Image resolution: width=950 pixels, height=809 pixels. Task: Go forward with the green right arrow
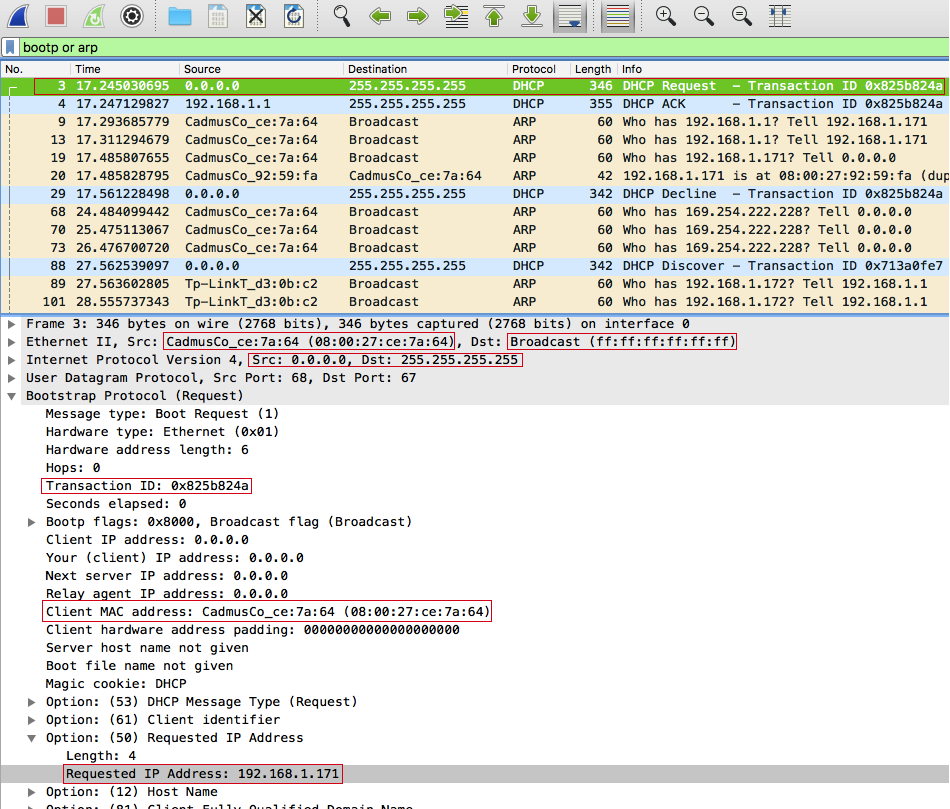pyautogui.click(x=417, y=16)
